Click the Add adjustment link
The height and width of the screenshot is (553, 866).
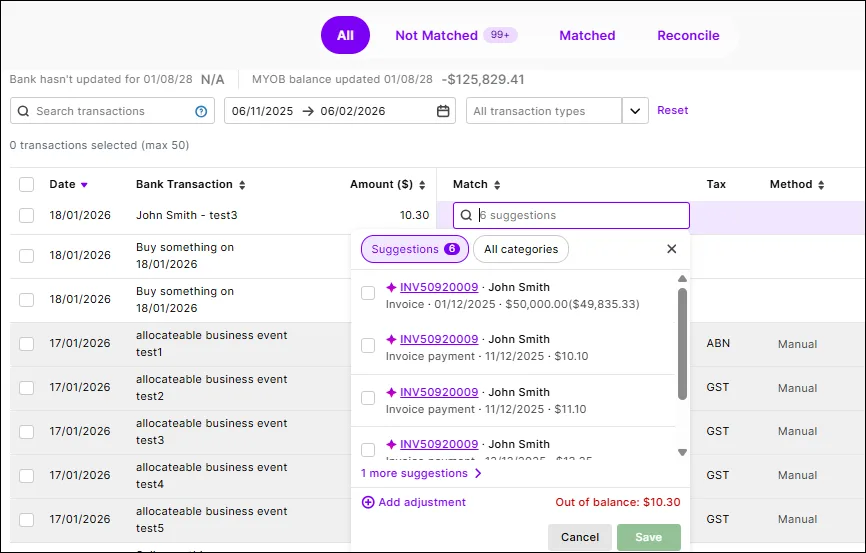pyautogui.click(x=422, y=502)
